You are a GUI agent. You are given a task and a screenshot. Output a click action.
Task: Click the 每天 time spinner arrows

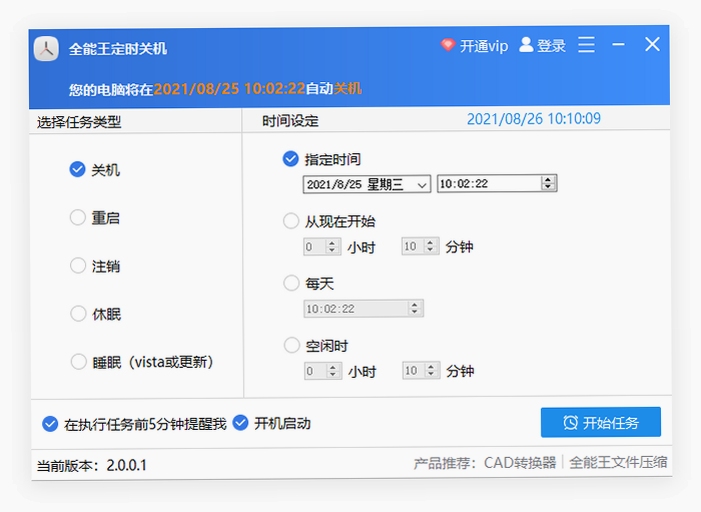(414, 308)
